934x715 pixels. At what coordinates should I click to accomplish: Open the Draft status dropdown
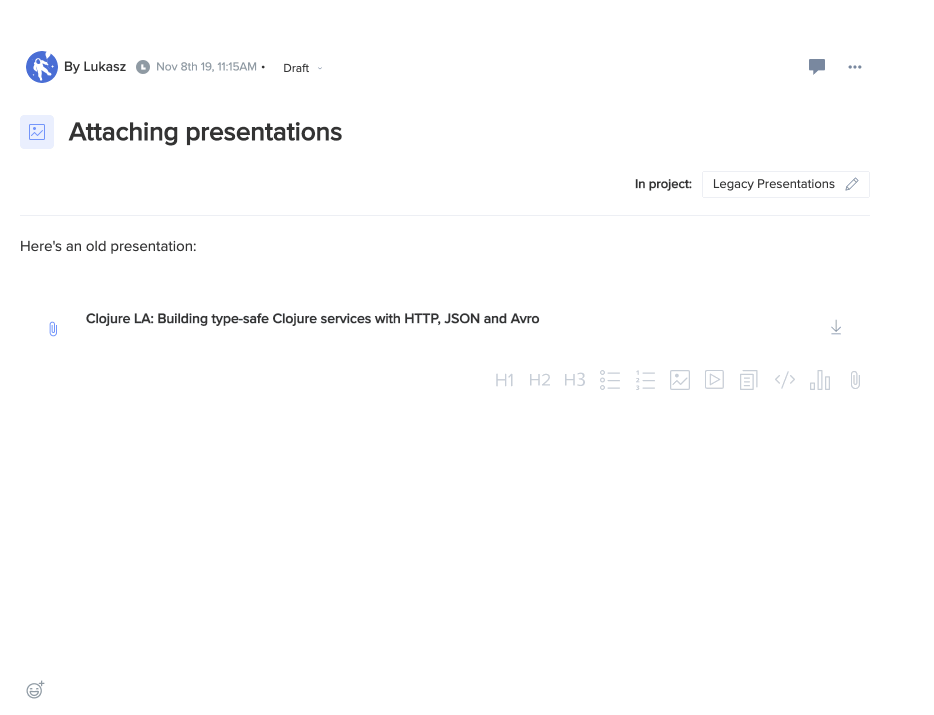click(x=303, y=68)
